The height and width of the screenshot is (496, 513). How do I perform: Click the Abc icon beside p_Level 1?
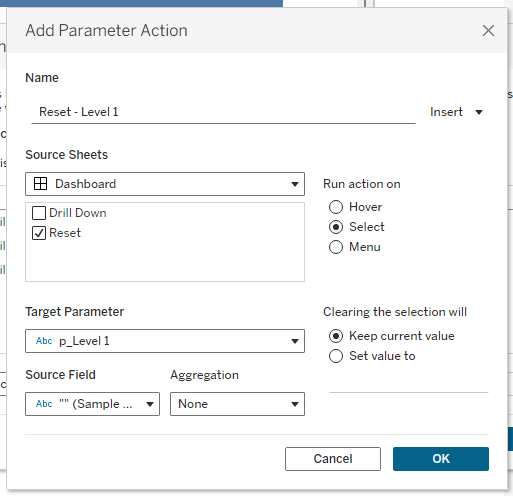coord(44,341)
